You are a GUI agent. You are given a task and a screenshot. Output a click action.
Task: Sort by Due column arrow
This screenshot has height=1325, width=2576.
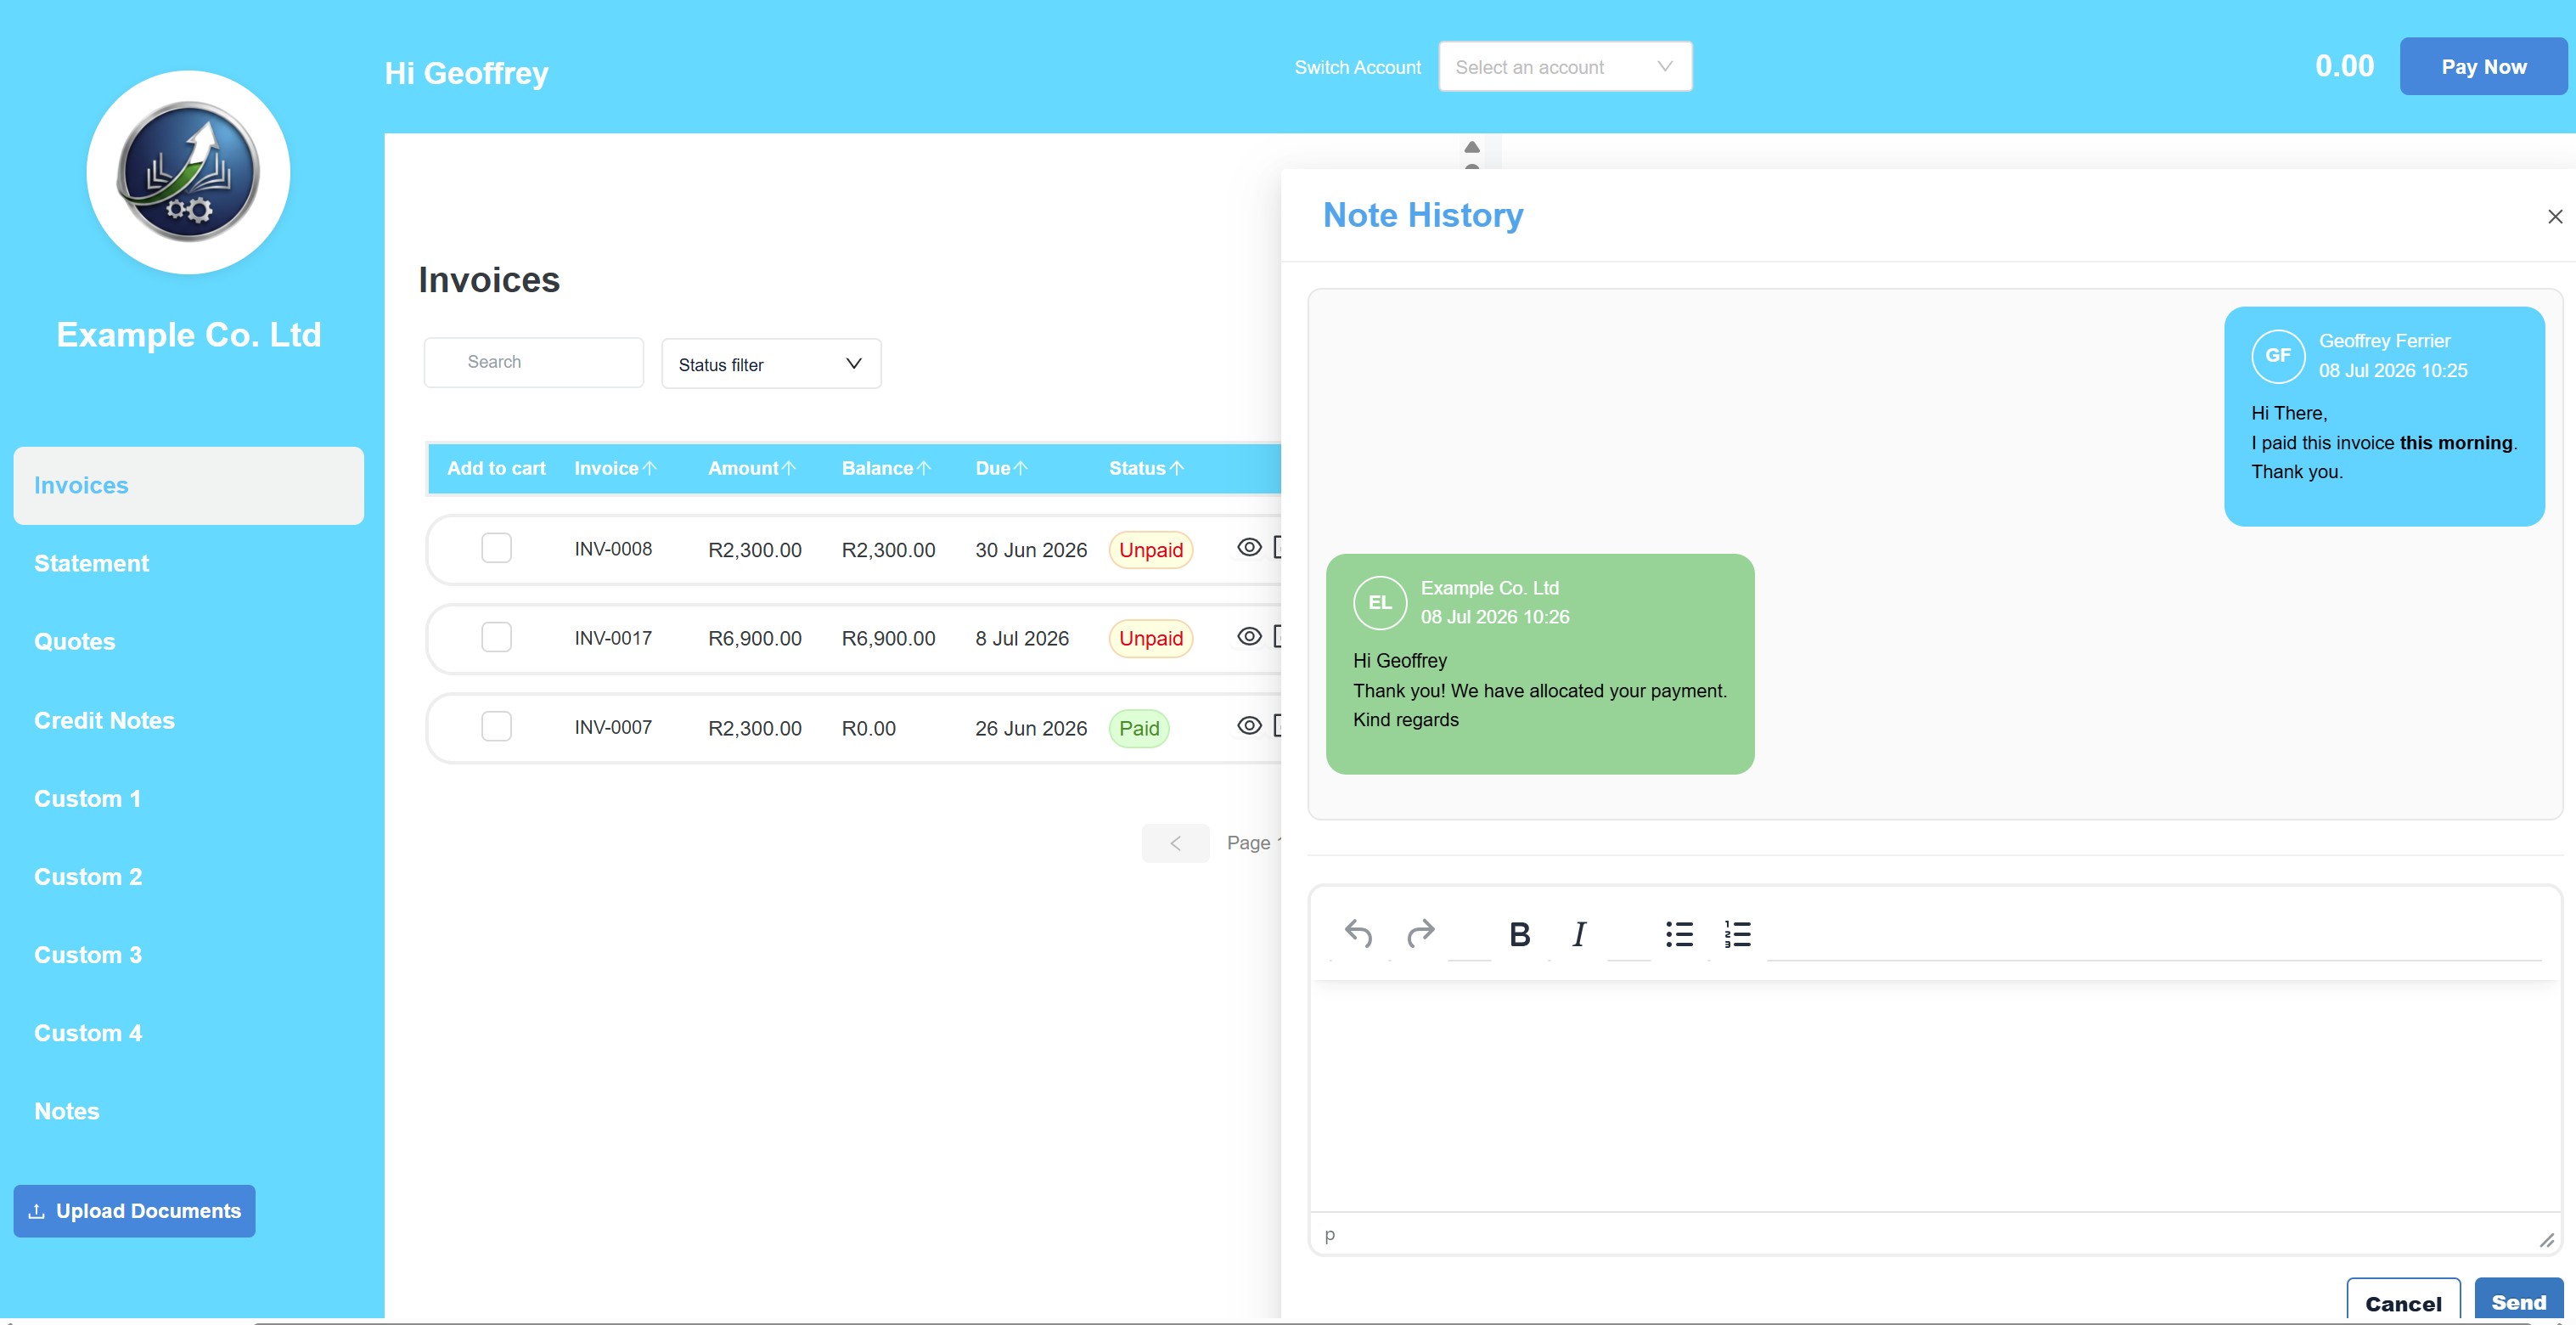click(1021, 468)
